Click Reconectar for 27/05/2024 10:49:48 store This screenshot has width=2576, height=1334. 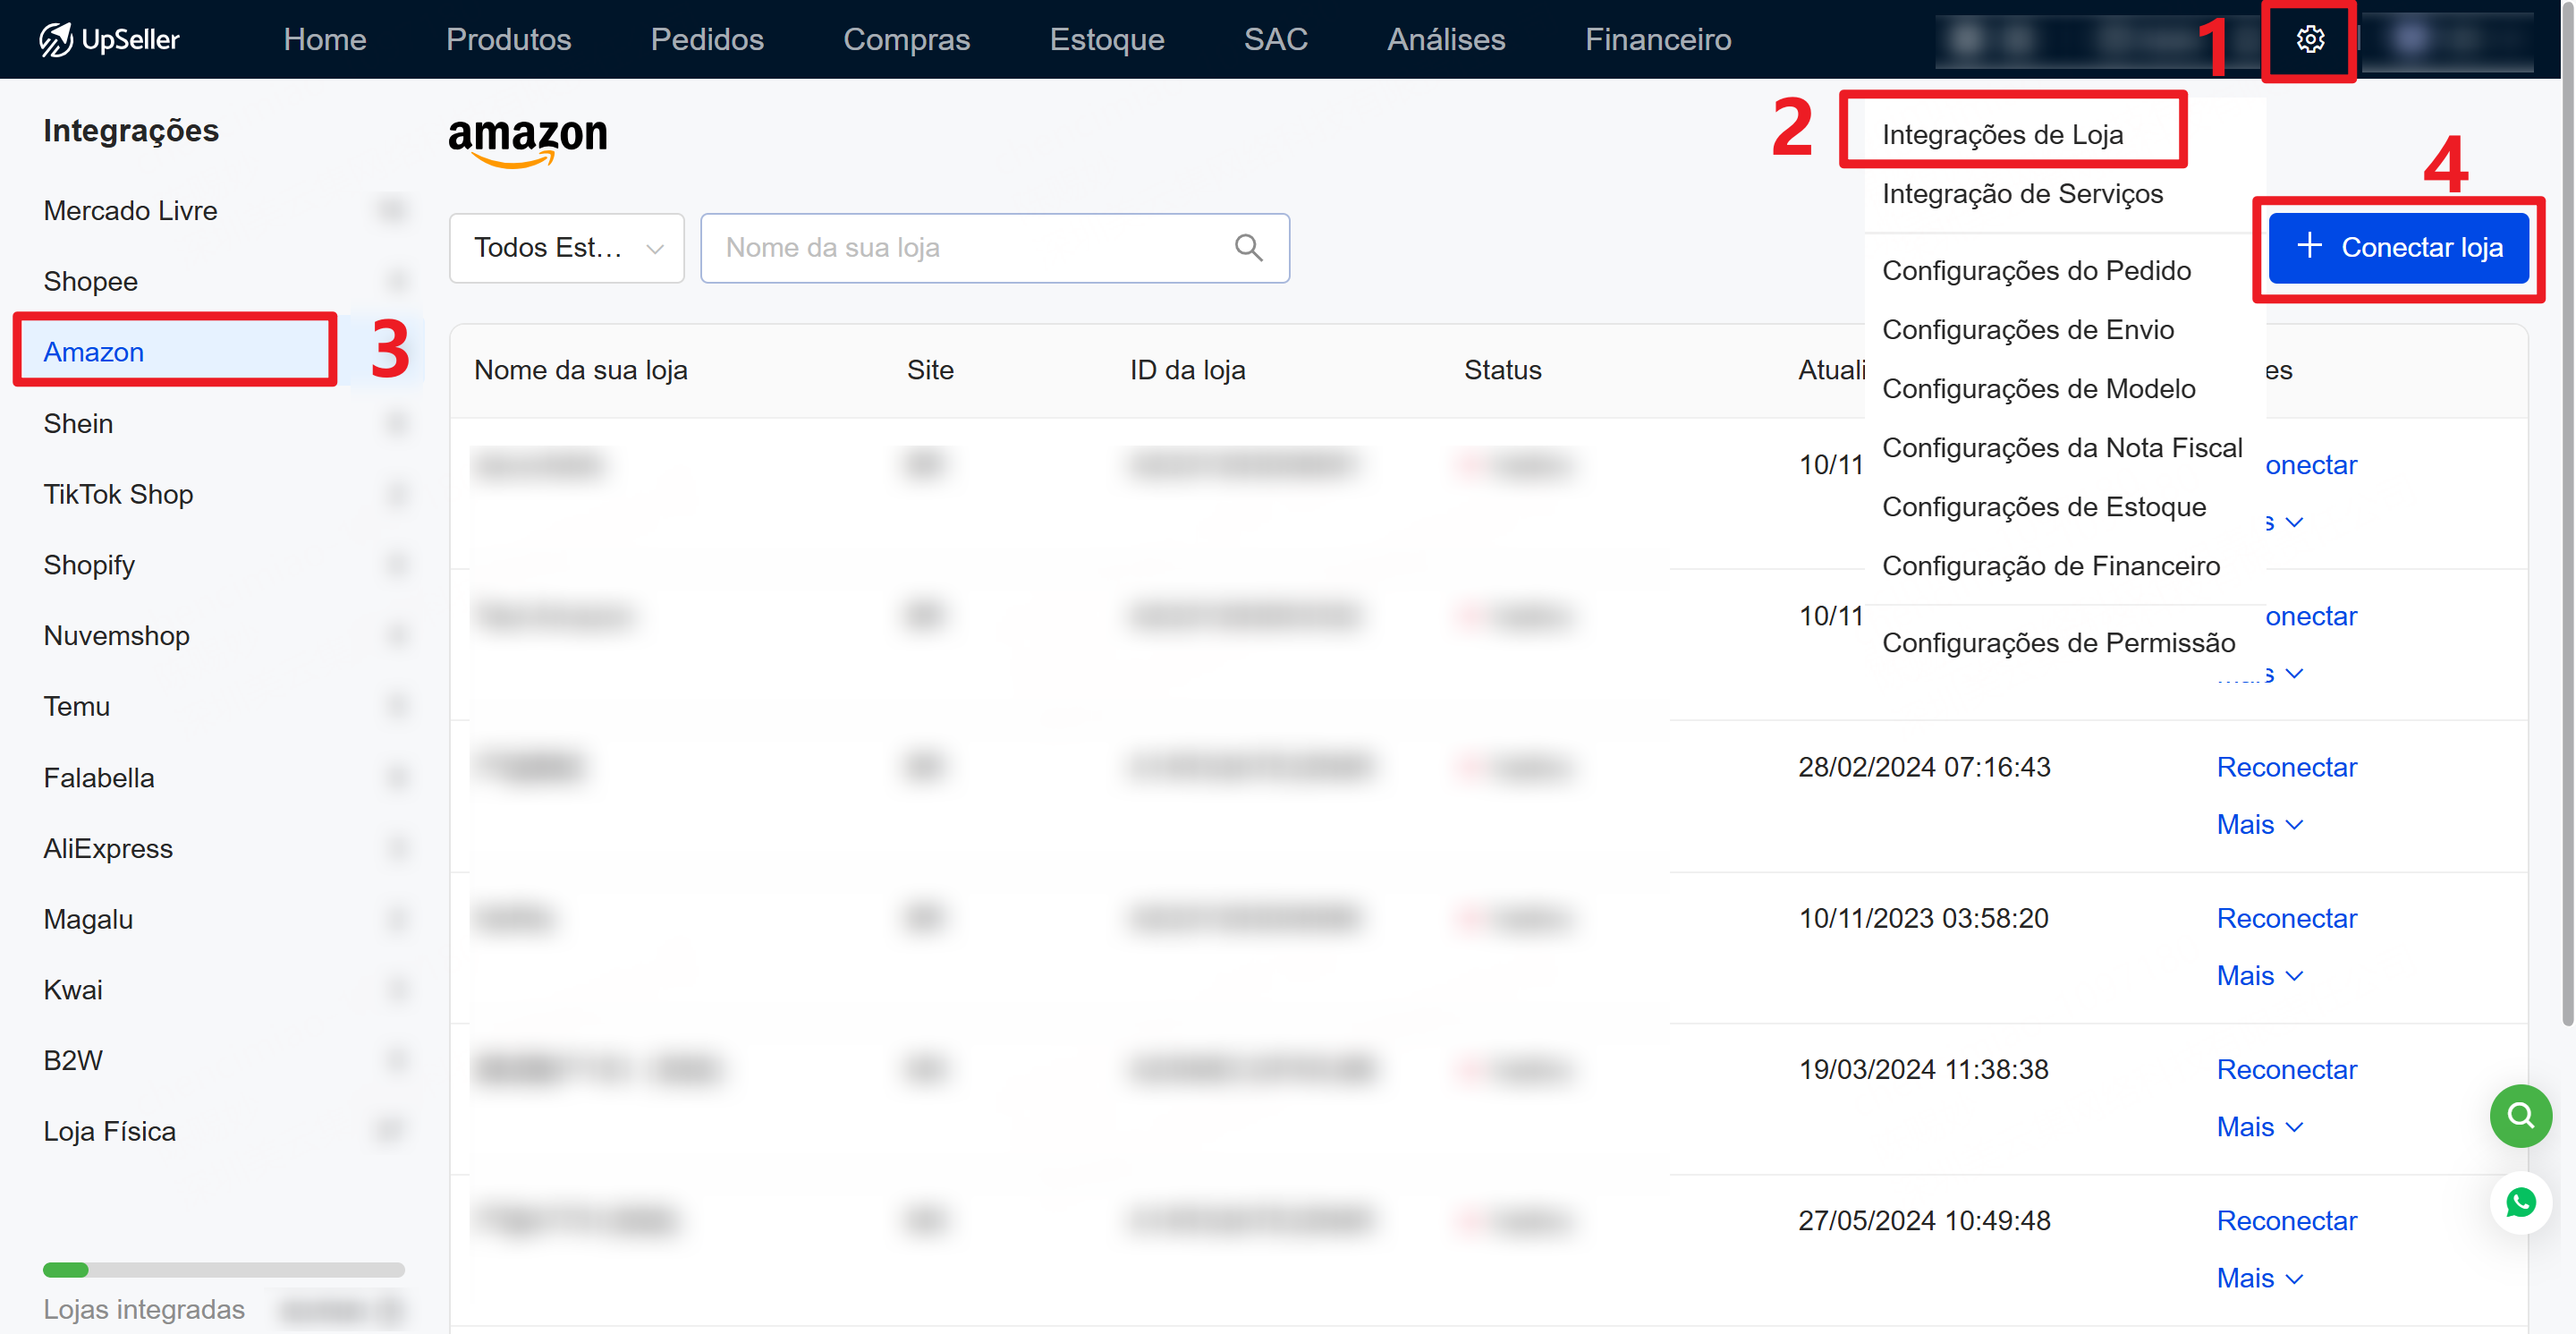click(x=2286, y=1220)
